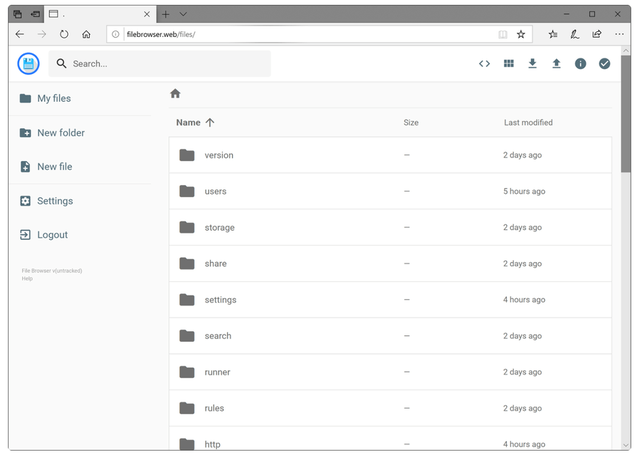Image resolution: width=640 pixels, height=455 pixels.
Task: Toggle name sort direction arrow
Action: tap(210, 122)
